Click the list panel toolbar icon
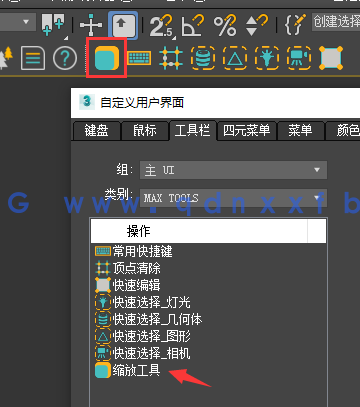This screenshot has width=360, height=407. click(x=33, y=58)
